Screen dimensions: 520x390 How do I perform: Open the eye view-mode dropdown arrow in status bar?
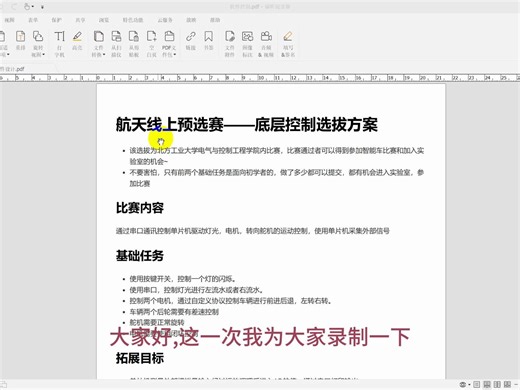[x=469, y=384]
